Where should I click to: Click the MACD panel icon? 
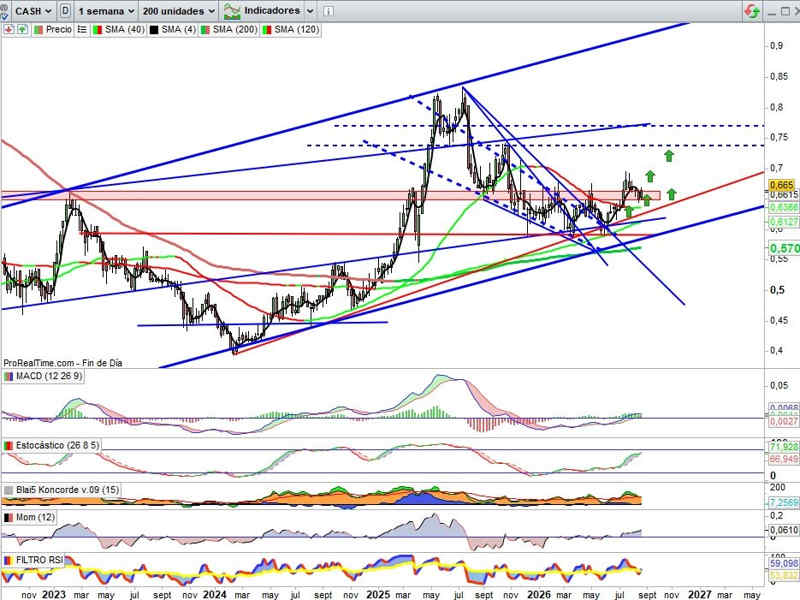[x=8, y=377]
